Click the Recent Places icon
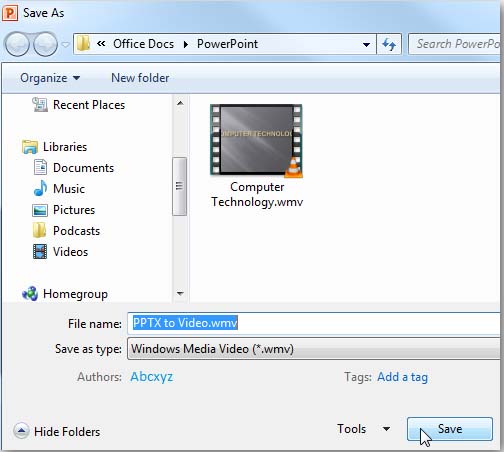This screenshot has width=504, height=452. [40, 104]
